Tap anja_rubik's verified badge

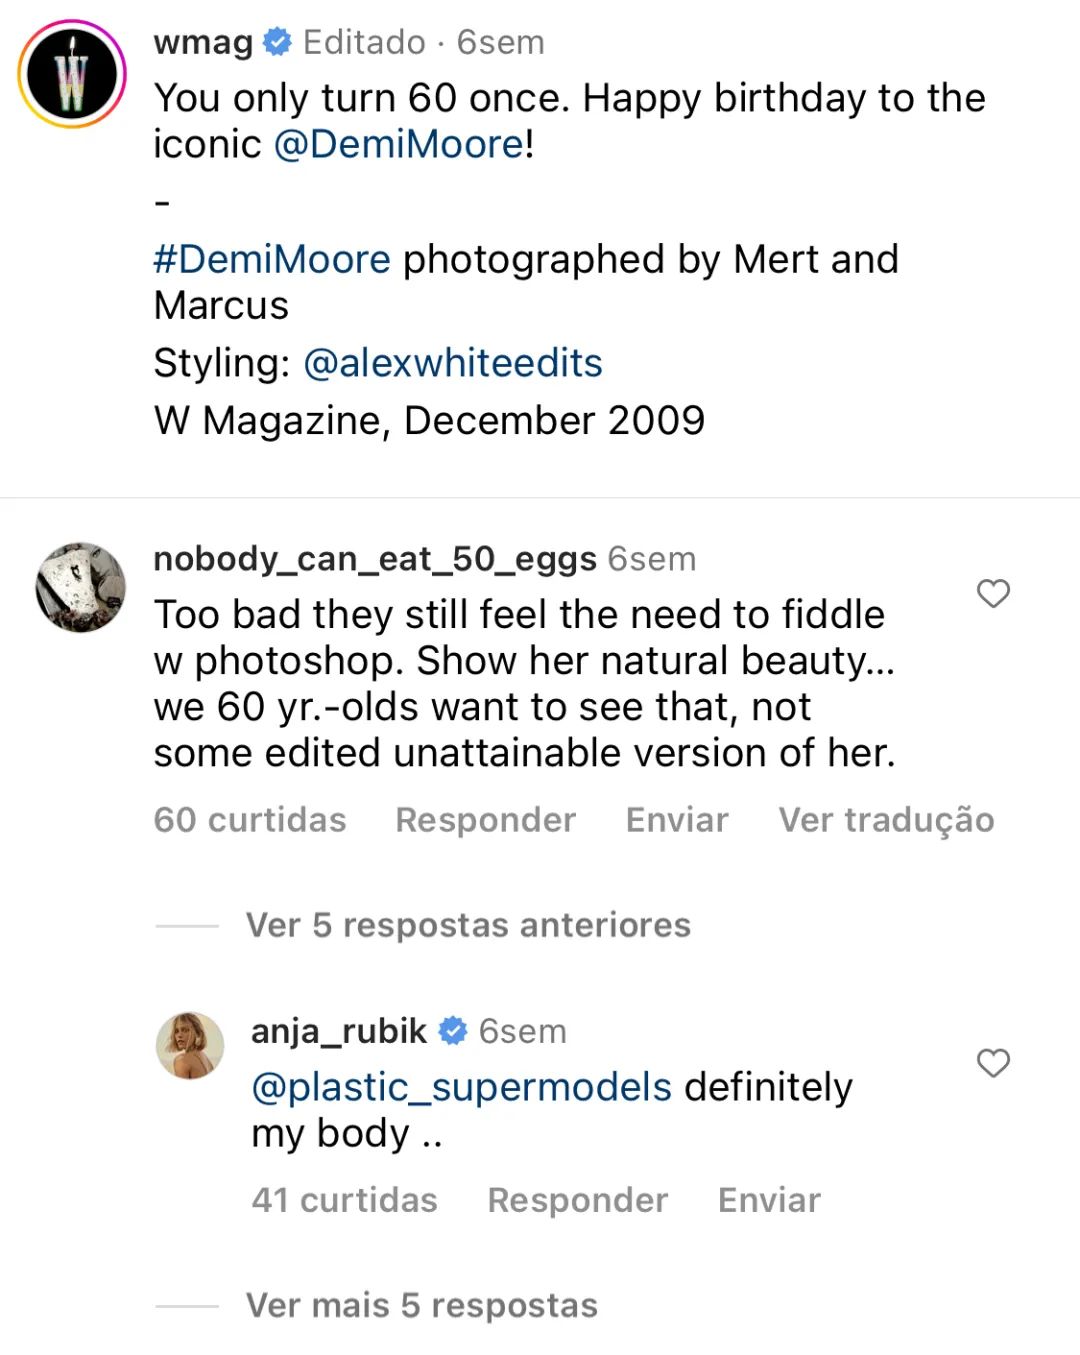[453, 1031]
